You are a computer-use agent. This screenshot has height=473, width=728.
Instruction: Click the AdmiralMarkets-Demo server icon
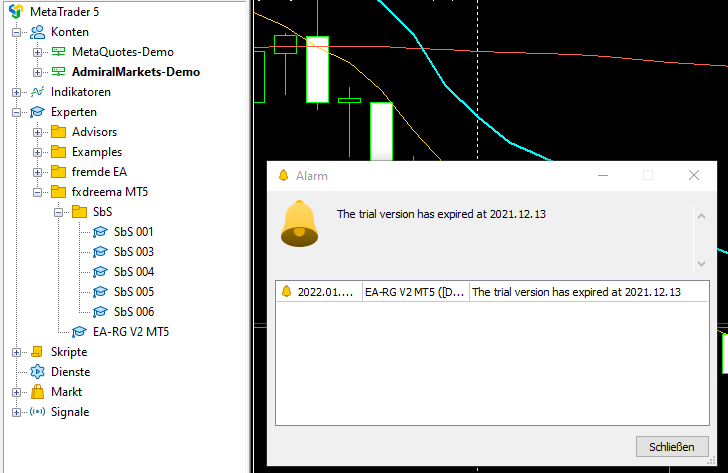pyautogui.click(x=58, y=71)
